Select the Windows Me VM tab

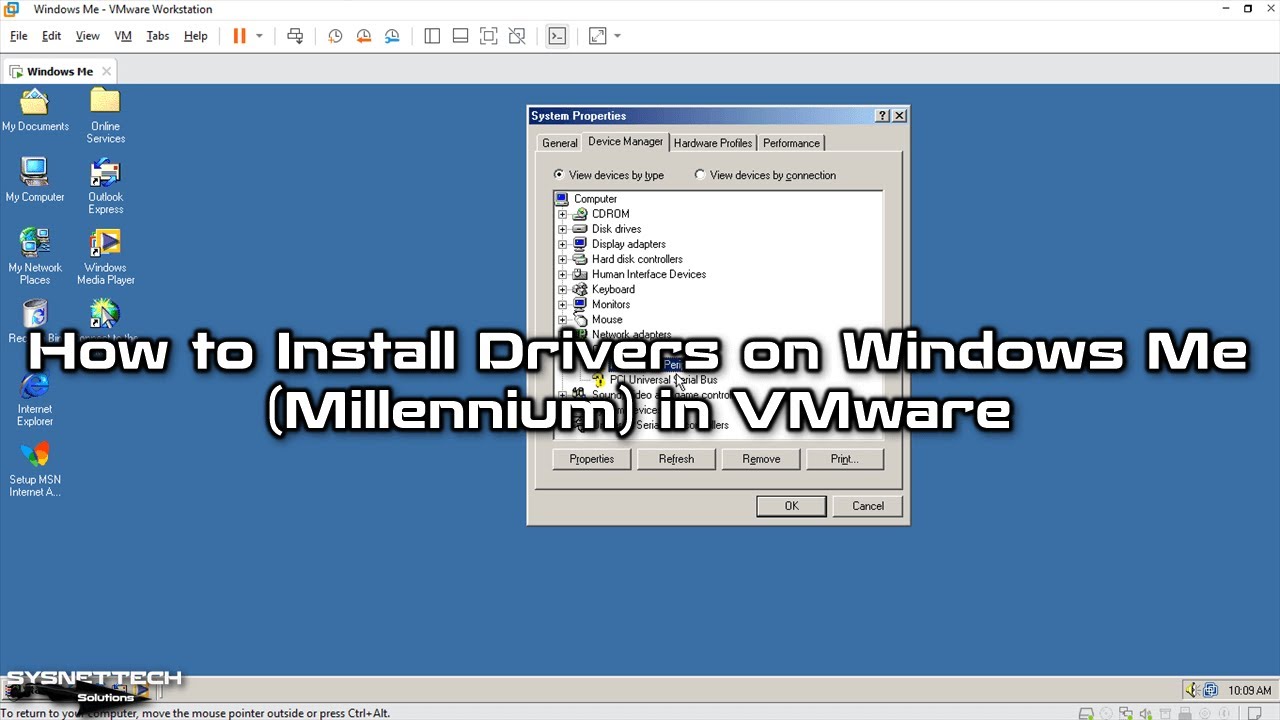pyautogui.click(x=60, y=71)
